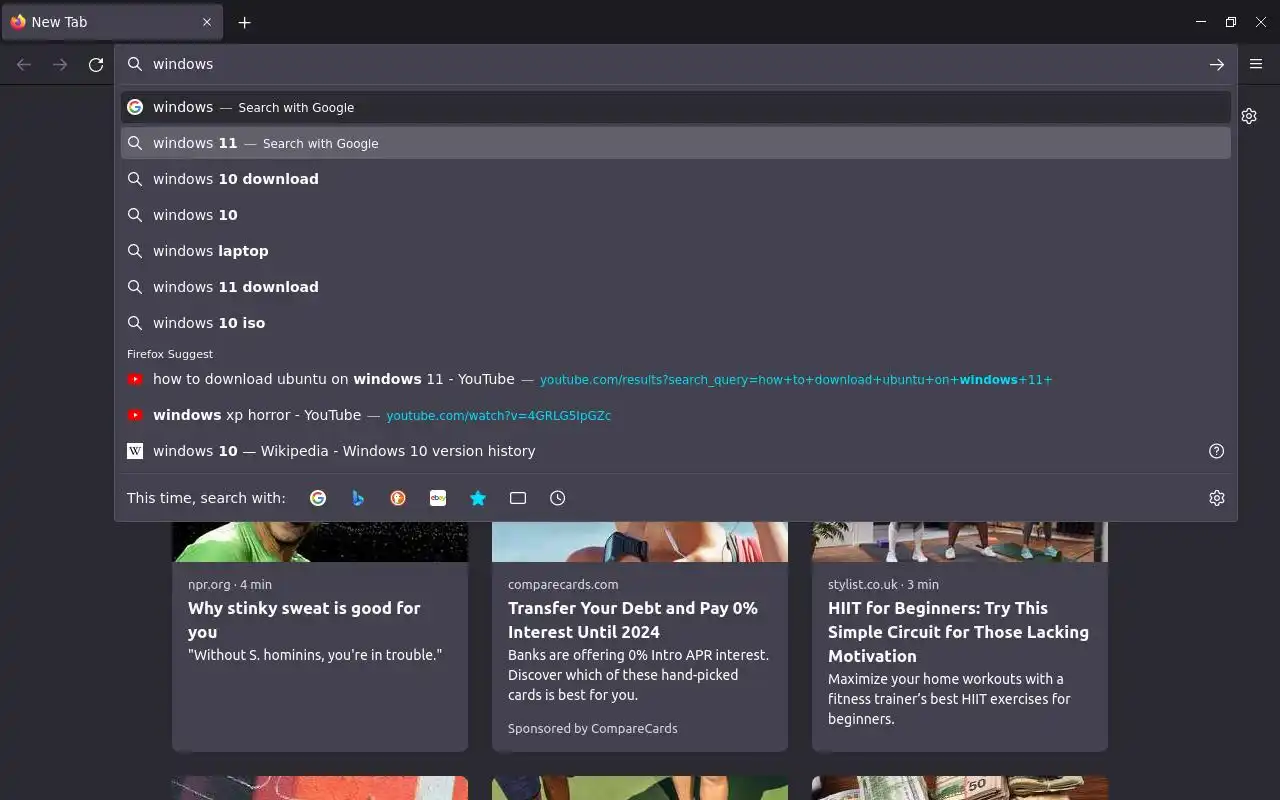Open 'how to download ubuntu on windows 11' YouTube result
This screenshot has width=1280, height=800.
676,379
